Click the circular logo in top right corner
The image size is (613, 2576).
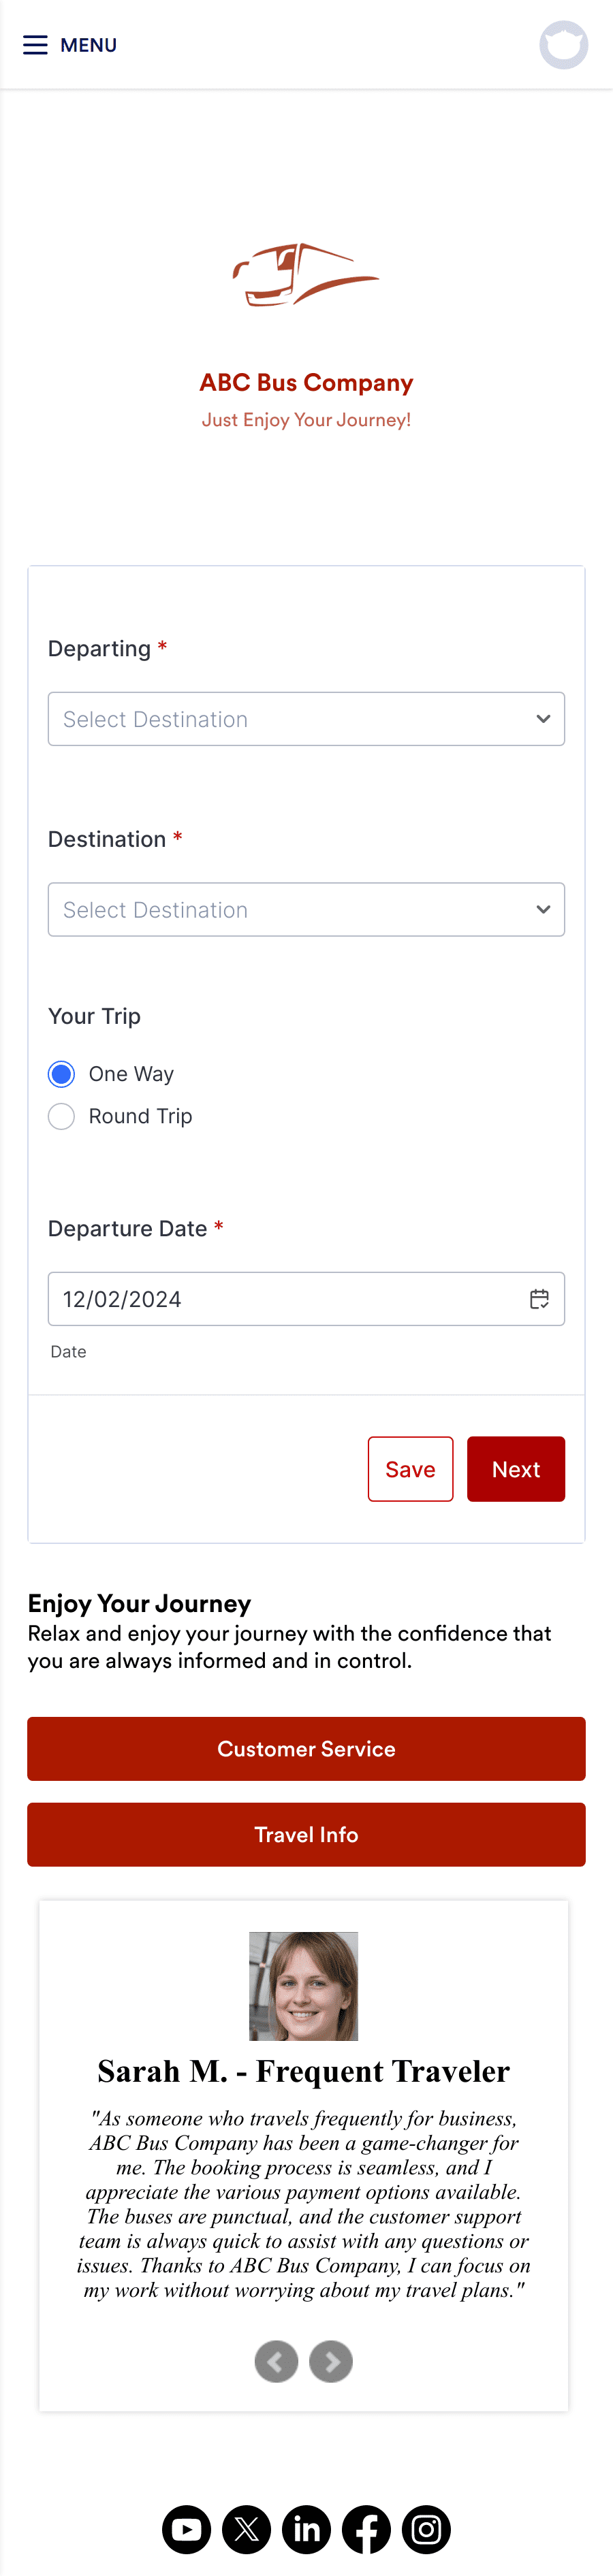563,44
